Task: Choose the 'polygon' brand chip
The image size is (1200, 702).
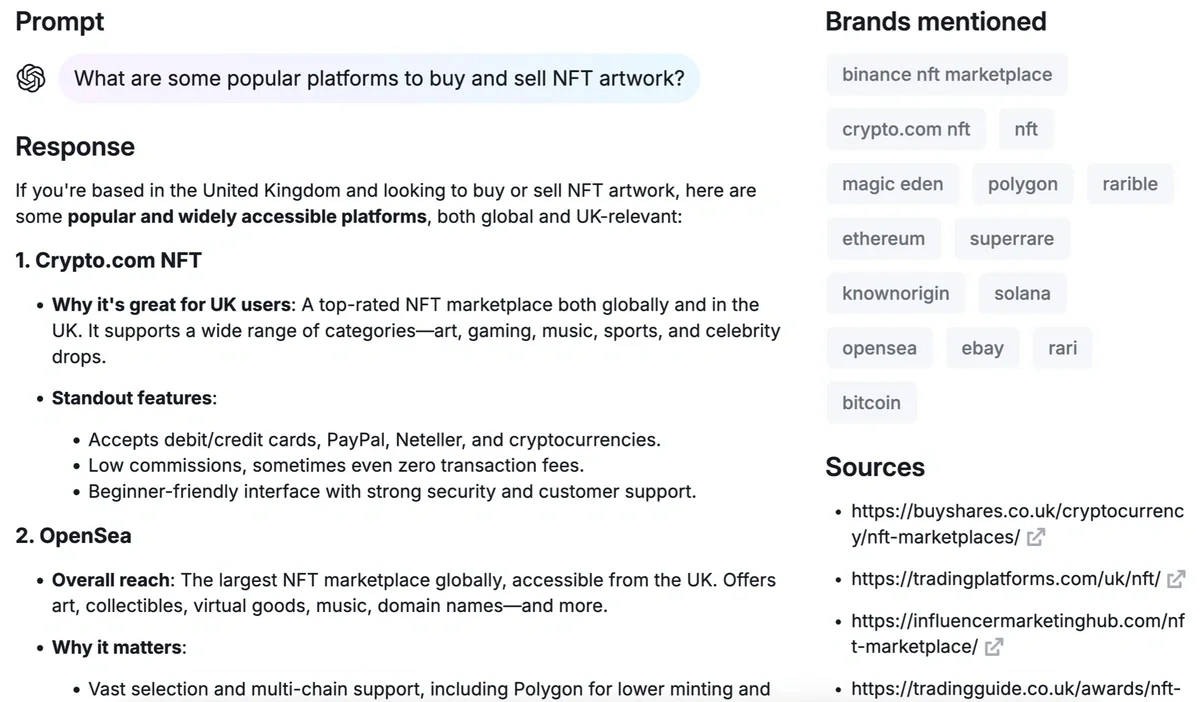Action: point(1022,184)
